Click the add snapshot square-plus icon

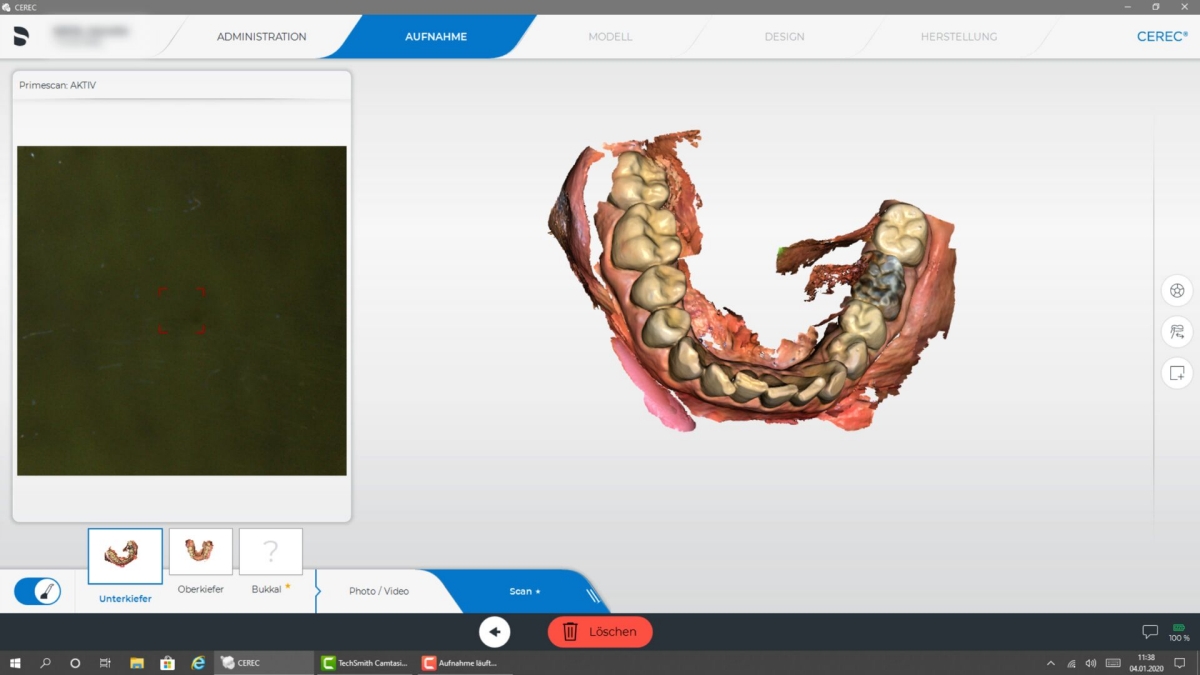click(x=1177, y=373)
